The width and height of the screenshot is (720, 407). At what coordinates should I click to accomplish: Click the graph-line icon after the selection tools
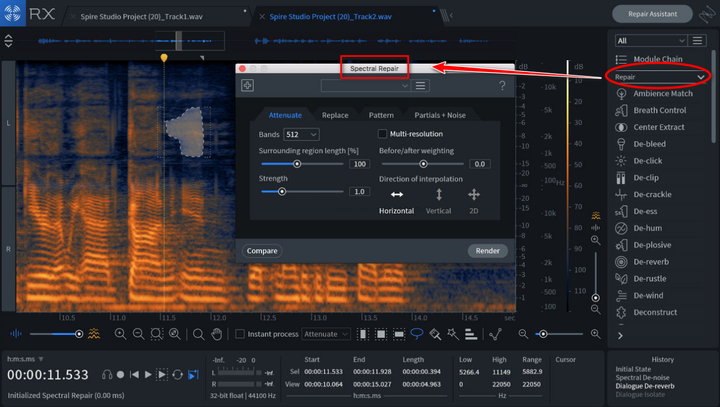pyautogui.click(x=495, y=334)
